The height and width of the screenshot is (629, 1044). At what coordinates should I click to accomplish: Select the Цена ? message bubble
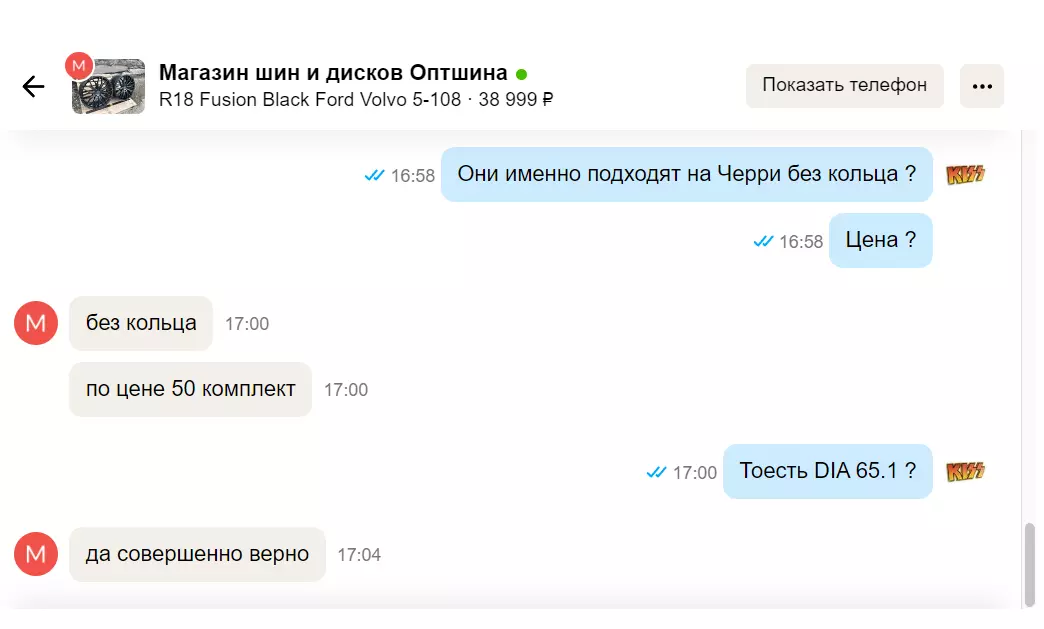[x=880, y=240]
